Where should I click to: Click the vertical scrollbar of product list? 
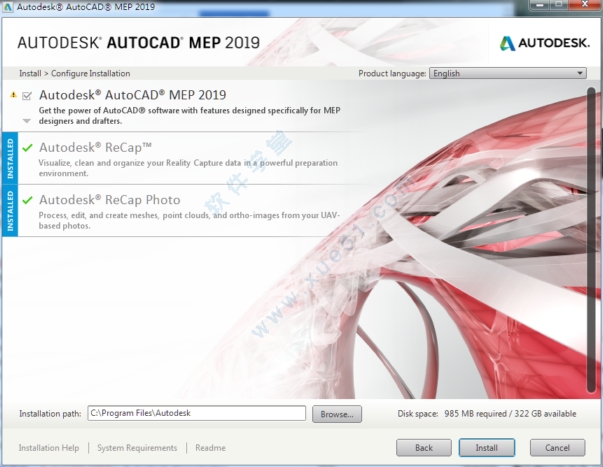tap(591, 240)
